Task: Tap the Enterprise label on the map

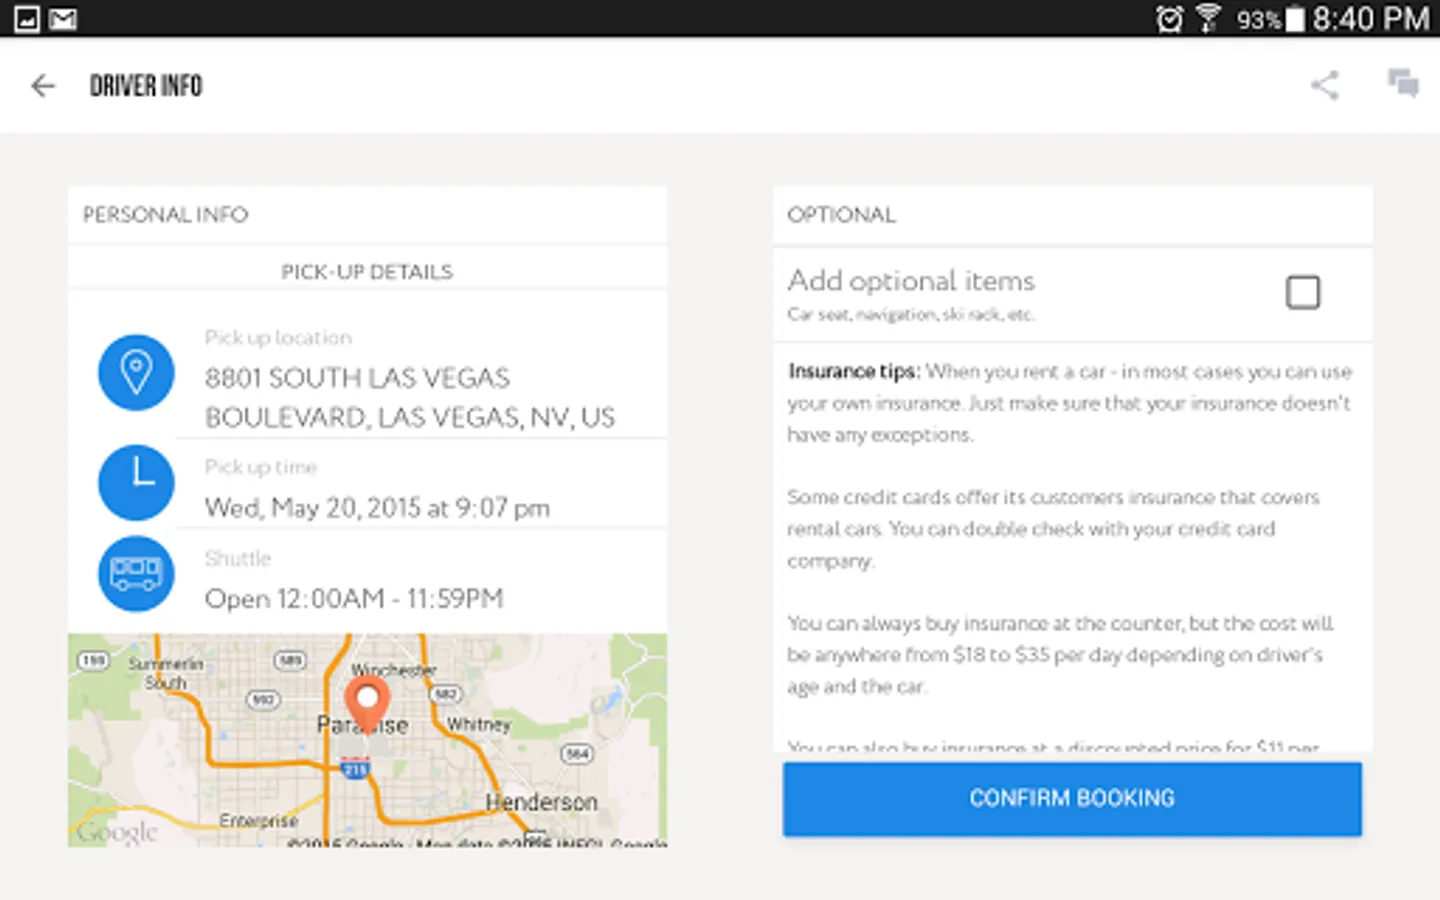Action: point(259,820)
